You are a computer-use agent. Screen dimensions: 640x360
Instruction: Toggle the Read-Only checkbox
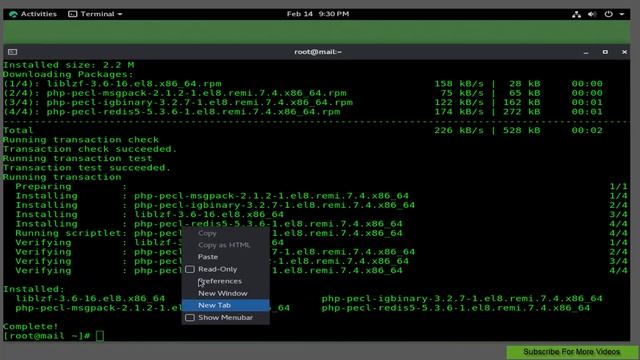click(190, 269)
